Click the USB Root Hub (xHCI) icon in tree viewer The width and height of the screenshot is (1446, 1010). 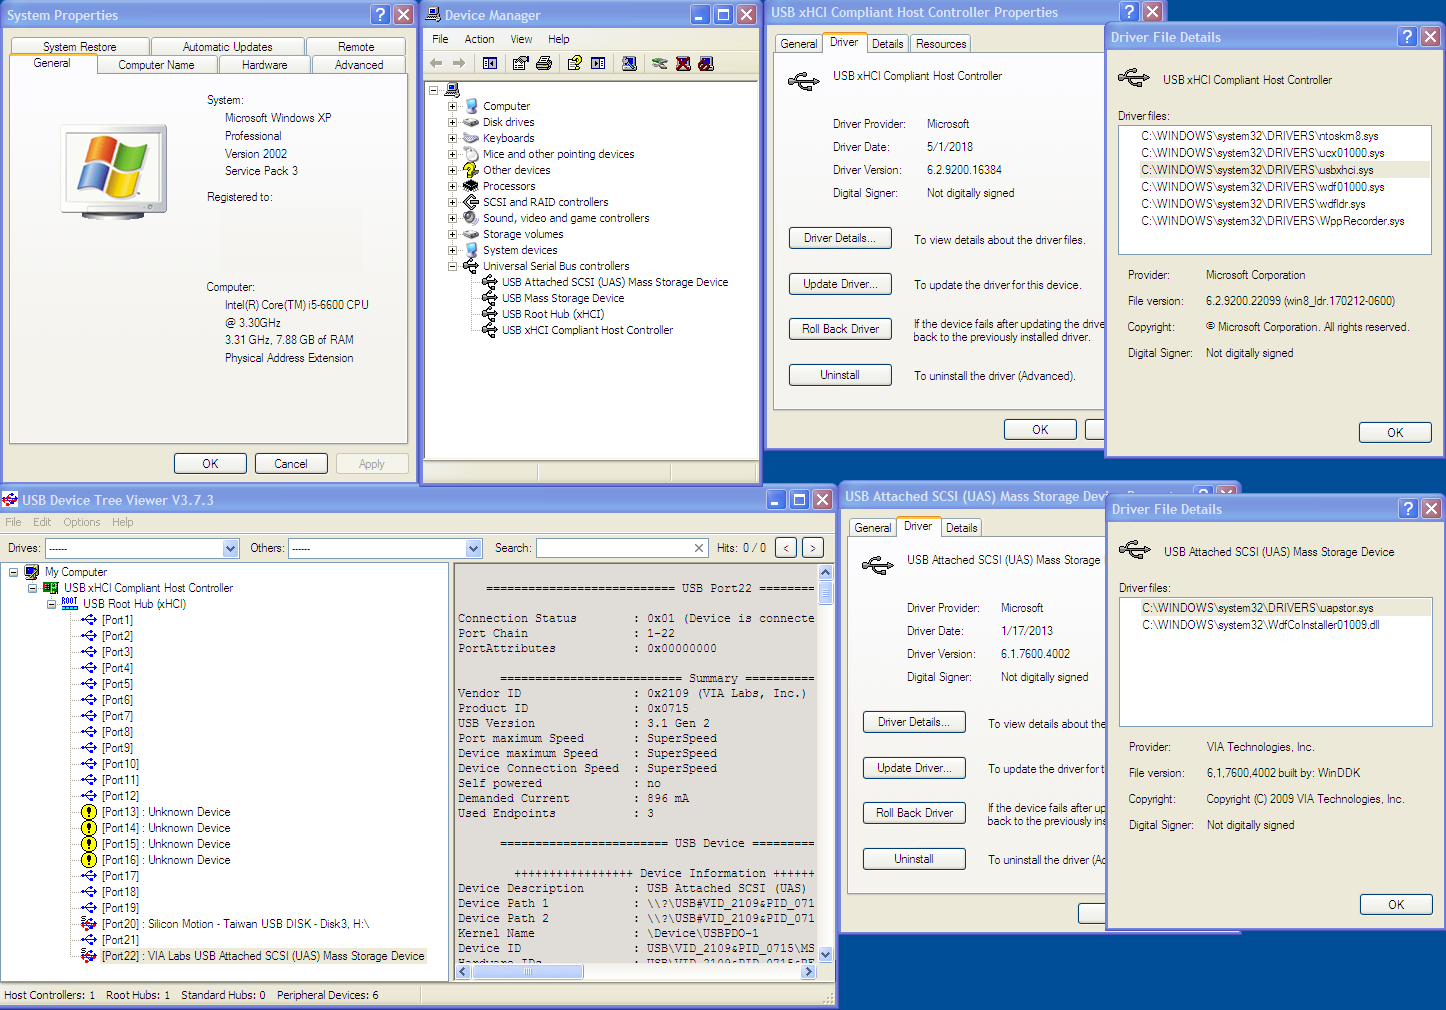[x=70, y=604]
